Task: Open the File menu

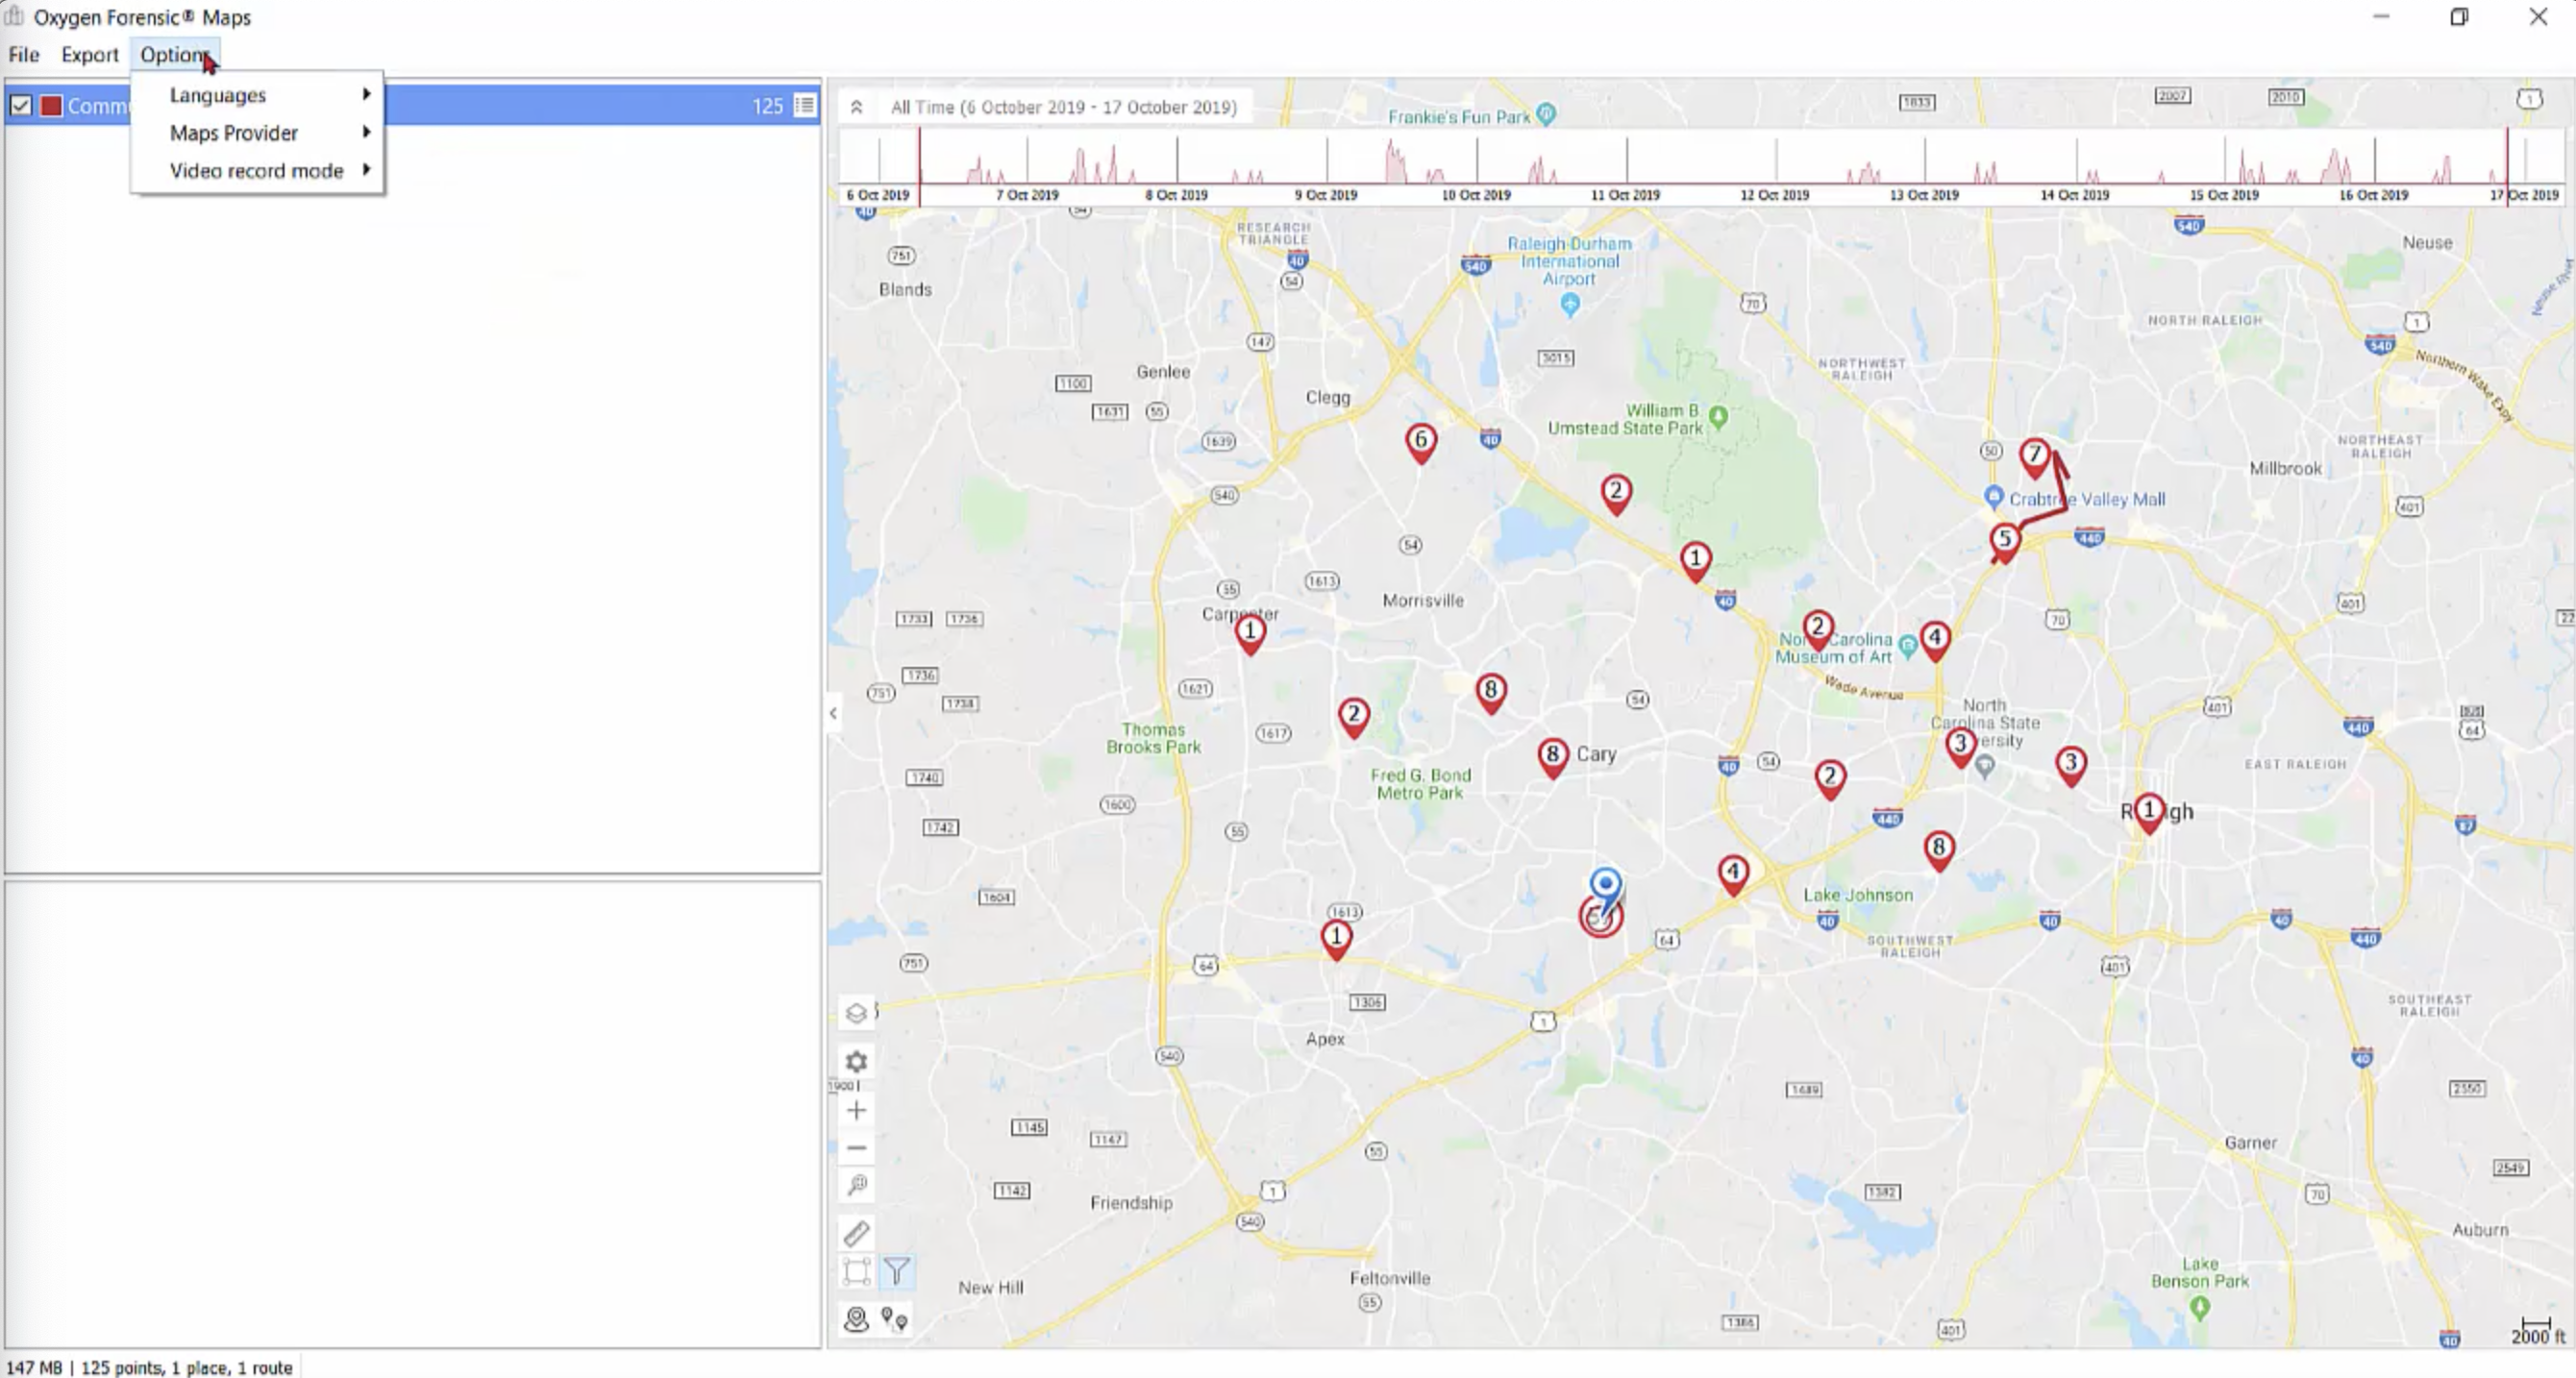Action: coord(23,54)
